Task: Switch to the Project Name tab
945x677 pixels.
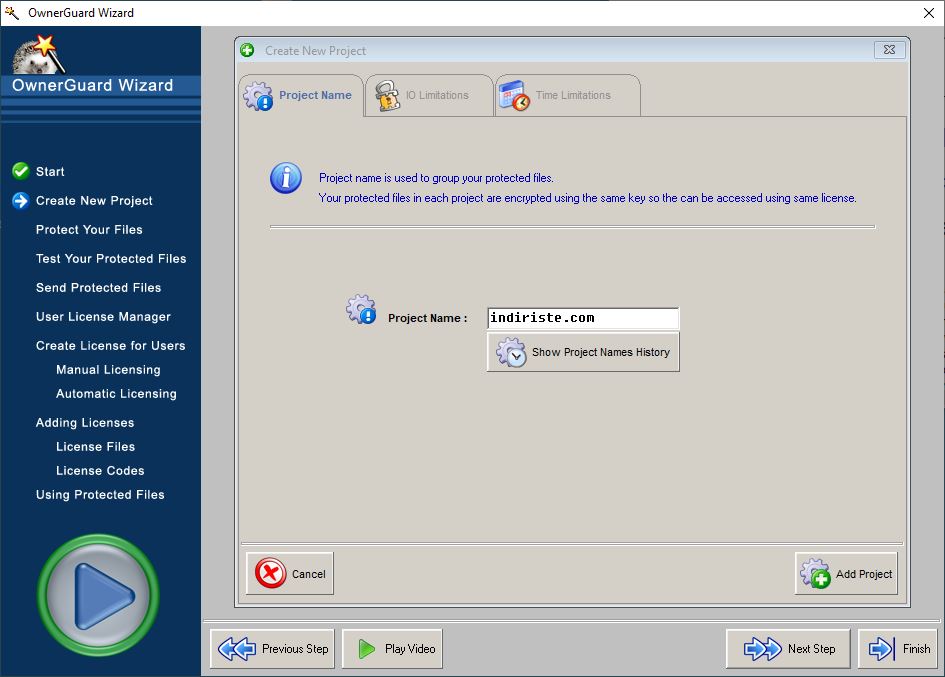Action: coord(301,95)
